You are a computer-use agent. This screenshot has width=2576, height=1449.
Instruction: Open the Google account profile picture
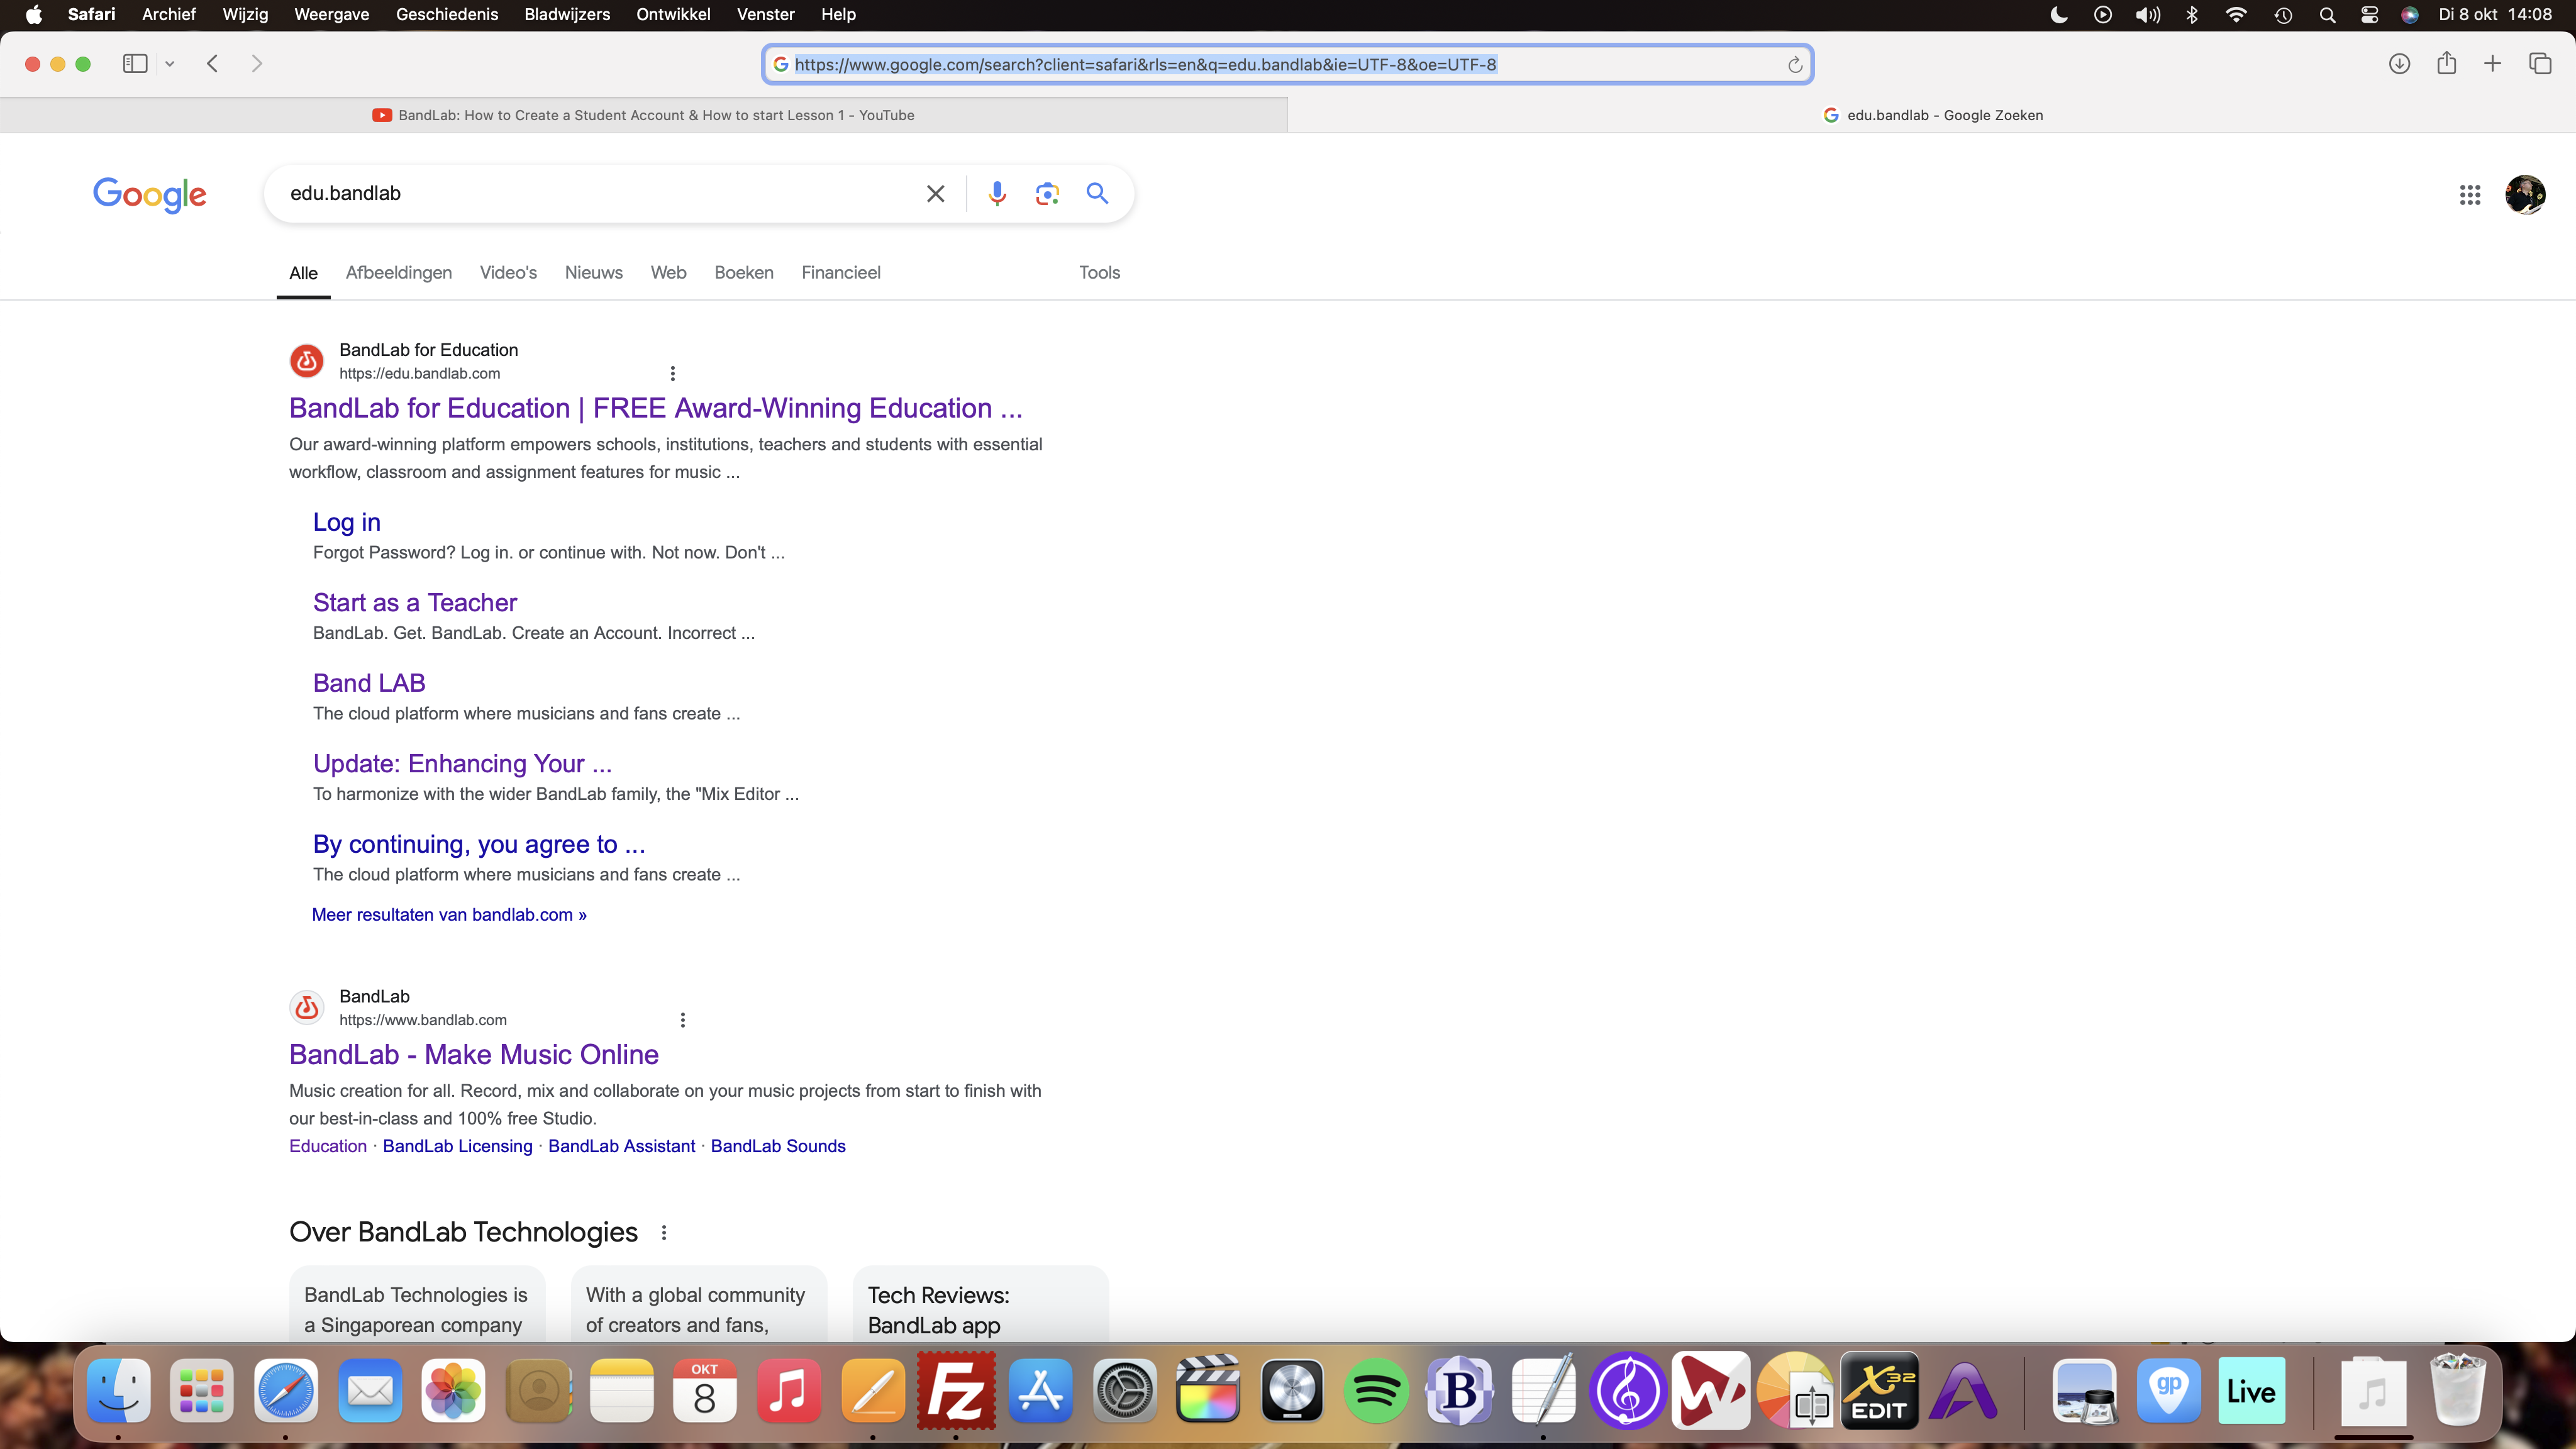2525,194
